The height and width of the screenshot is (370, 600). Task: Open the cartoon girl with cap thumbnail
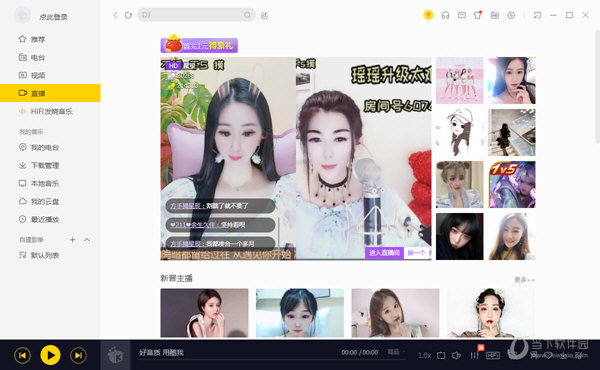[x=460, y=132]
